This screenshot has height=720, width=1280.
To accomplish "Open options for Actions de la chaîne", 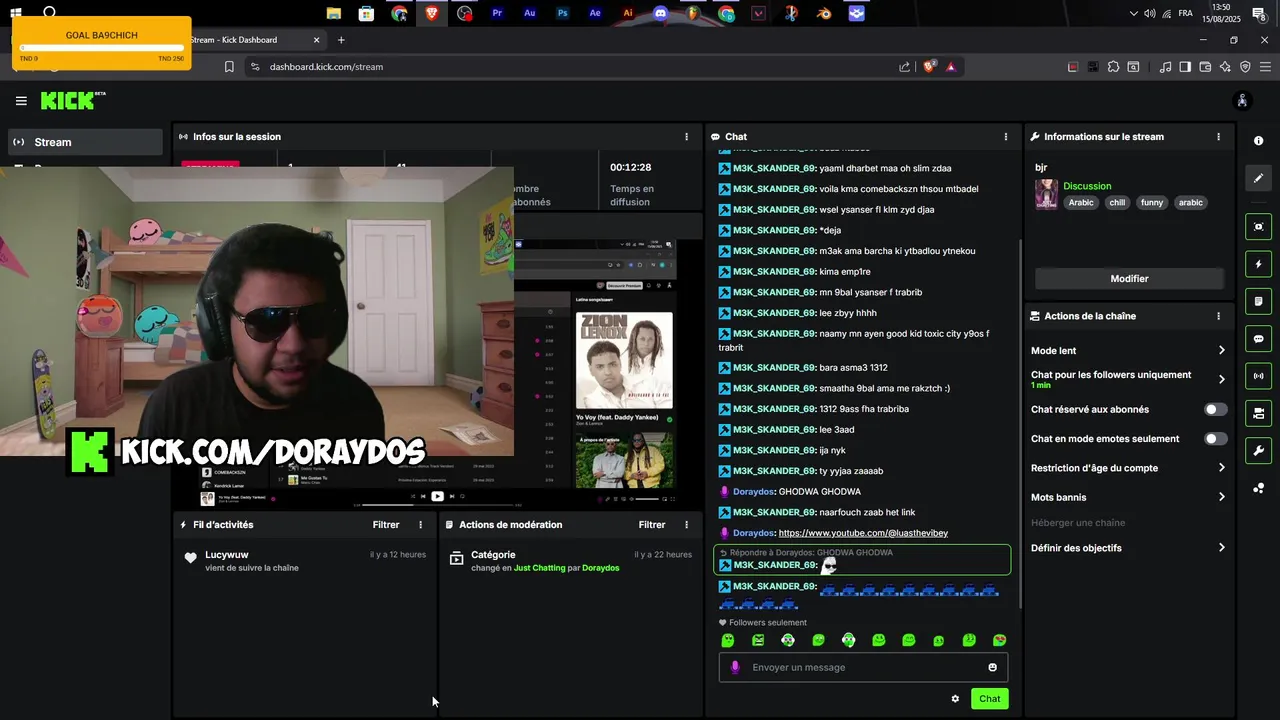I will 1218,316.
